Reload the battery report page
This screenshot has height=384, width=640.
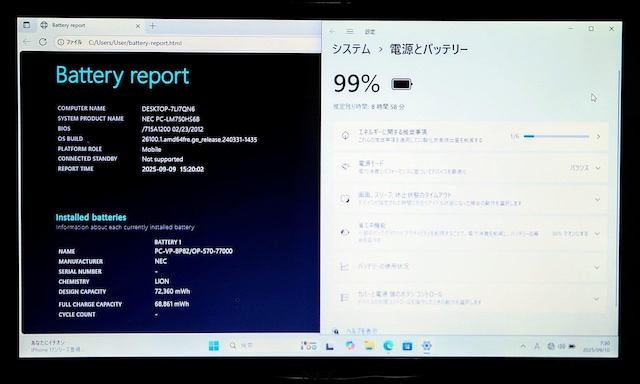coord(43,42)
